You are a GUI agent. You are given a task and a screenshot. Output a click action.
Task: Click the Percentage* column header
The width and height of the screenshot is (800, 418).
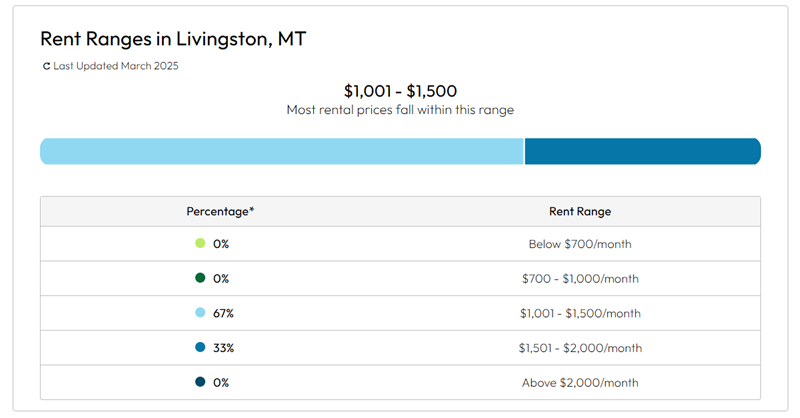(x=220, y=211)
